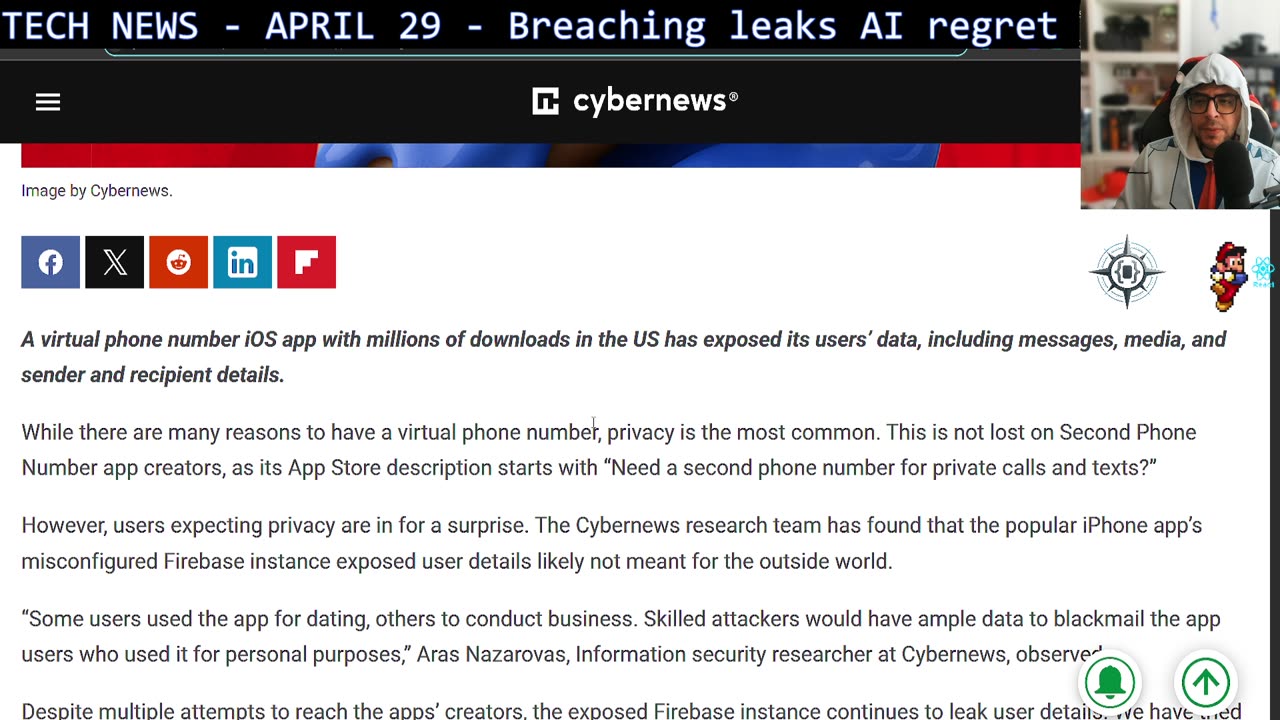The image size is (1280, 720).
Task: Click the pixel Mario character icon
Action: 1229,275
